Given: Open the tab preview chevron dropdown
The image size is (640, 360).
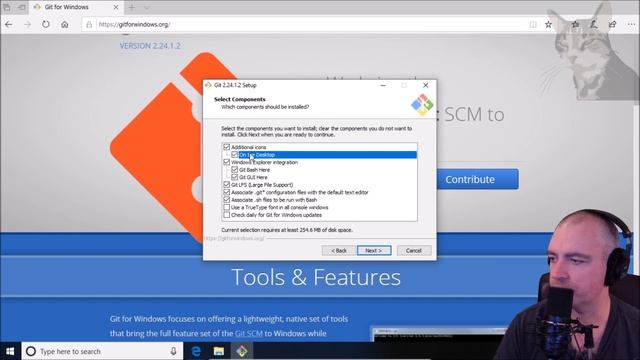Looking at the screenshot, I should [x=147, y=7].
